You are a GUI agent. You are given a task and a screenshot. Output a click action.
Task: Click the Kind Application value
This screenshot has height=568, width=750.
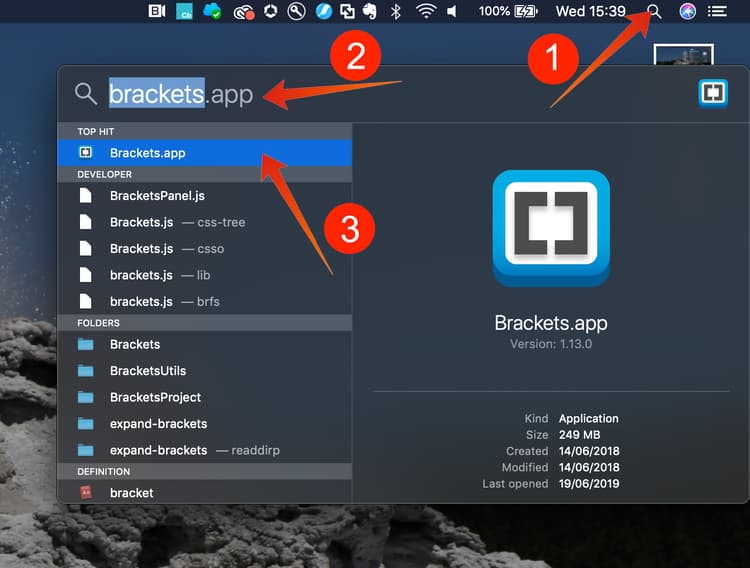click(588, 418)
